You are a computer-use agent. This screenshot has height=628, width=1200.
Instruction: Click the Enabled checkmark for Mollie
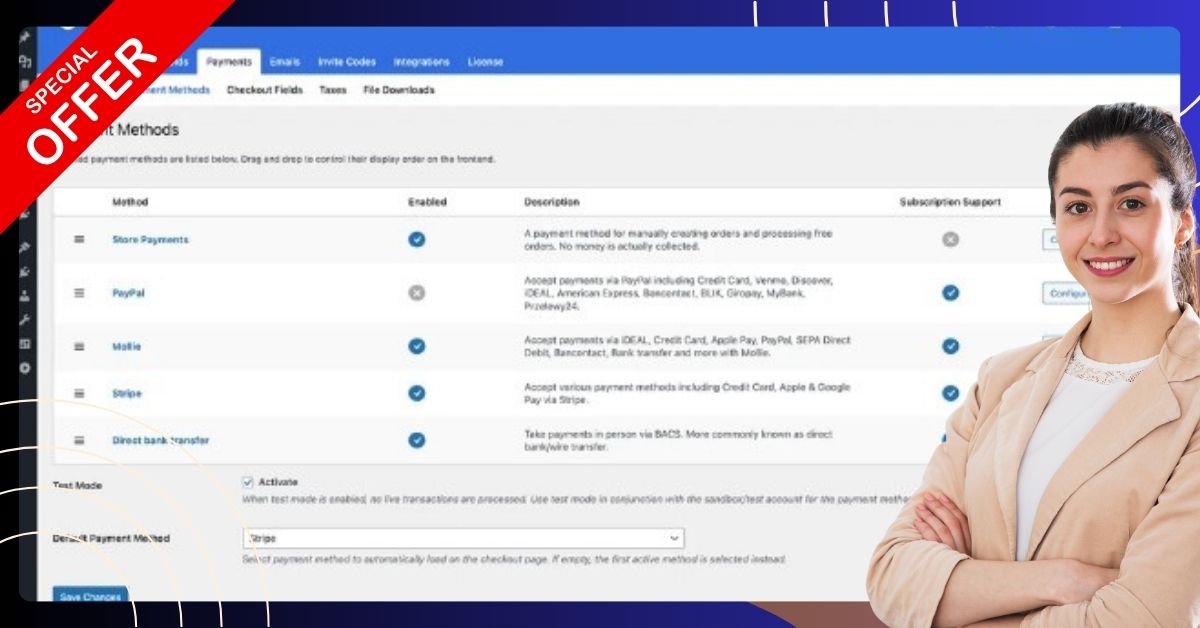click(417, 346)
